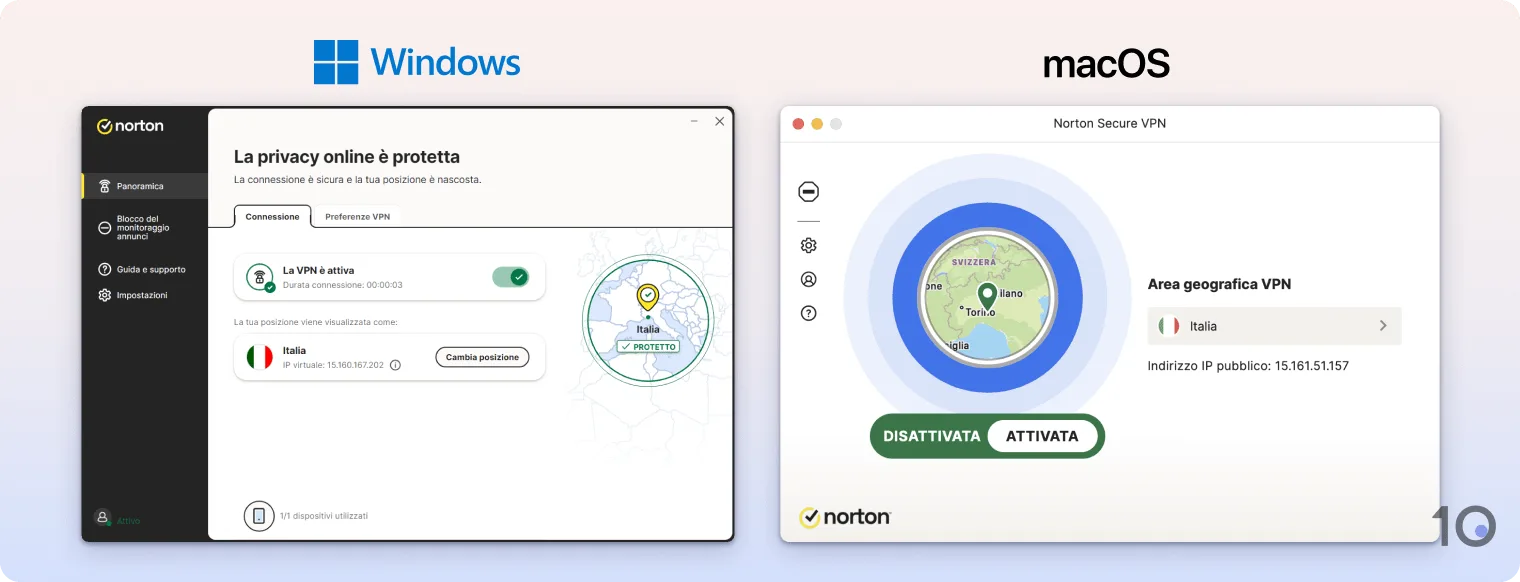Click the IP virtuale 15.160.167.202 text
1520x582 pixels.
click(x=335, y=365)
